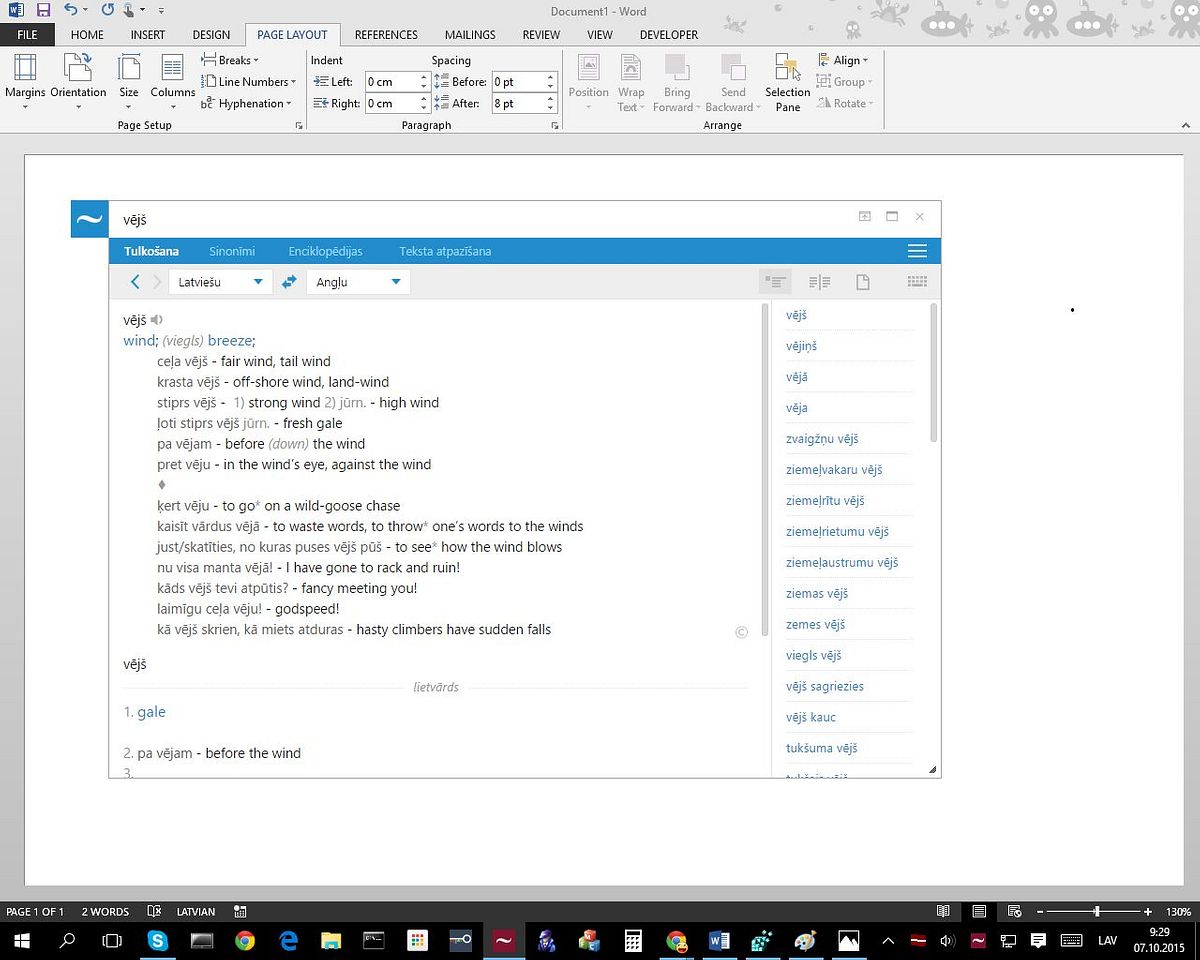Image resolution: width=1200 pixels, height=960 pixels.
Task: Click the zoom in plus button
Action: (x=1147, y=911)
